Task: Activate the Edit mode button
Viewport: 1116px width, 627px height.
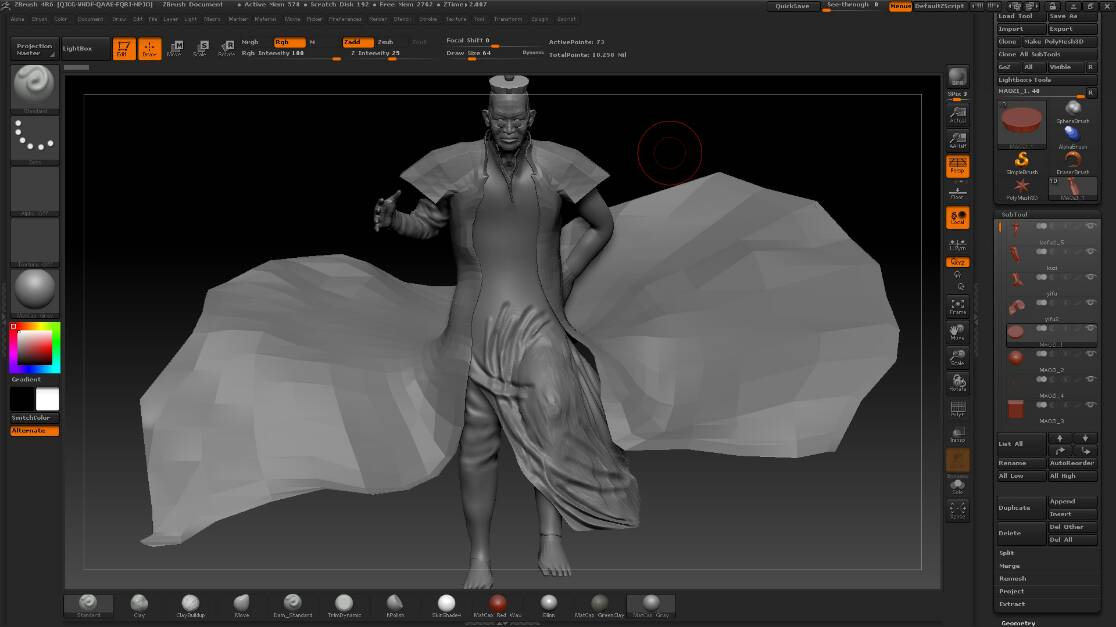Action: 123,49
